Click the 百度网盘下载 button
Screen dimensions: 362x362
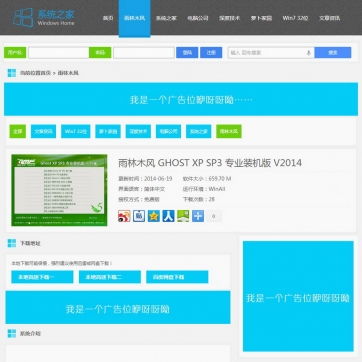click(x=177, y=277)
